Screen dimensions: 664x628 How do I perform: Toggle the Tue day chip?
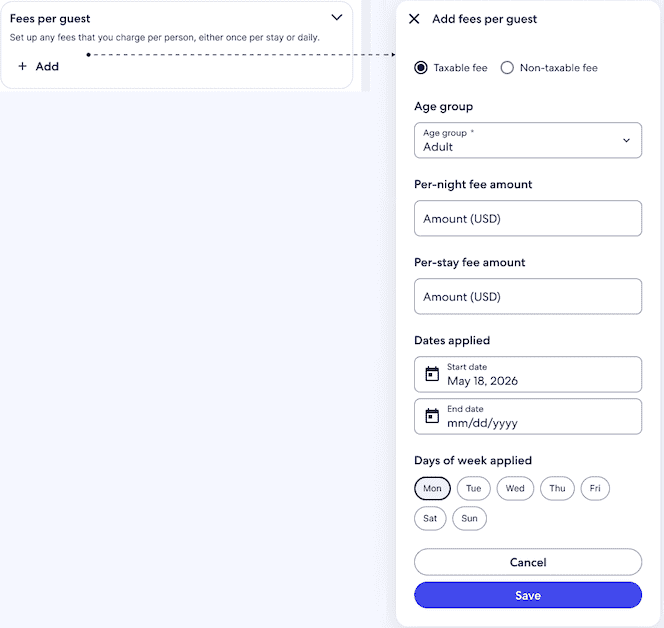(x=474, y=489)
